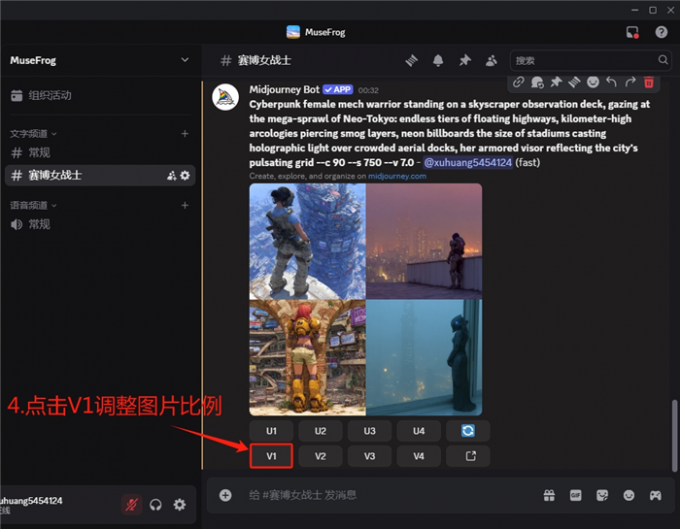Open the emoji picker in message box
The width and height of the screenshot is (680, 529).
[628, 495]
